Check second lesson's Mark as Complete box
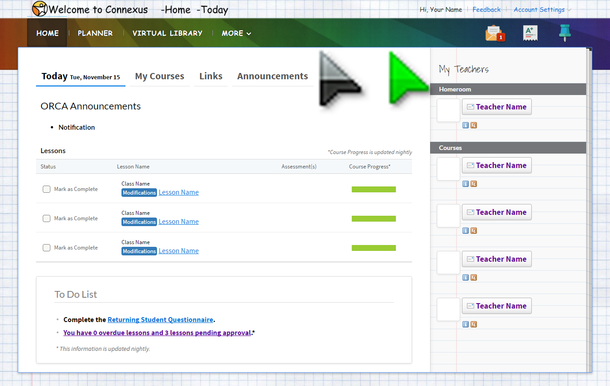610x386 pixels. click(x=46, y=218)
